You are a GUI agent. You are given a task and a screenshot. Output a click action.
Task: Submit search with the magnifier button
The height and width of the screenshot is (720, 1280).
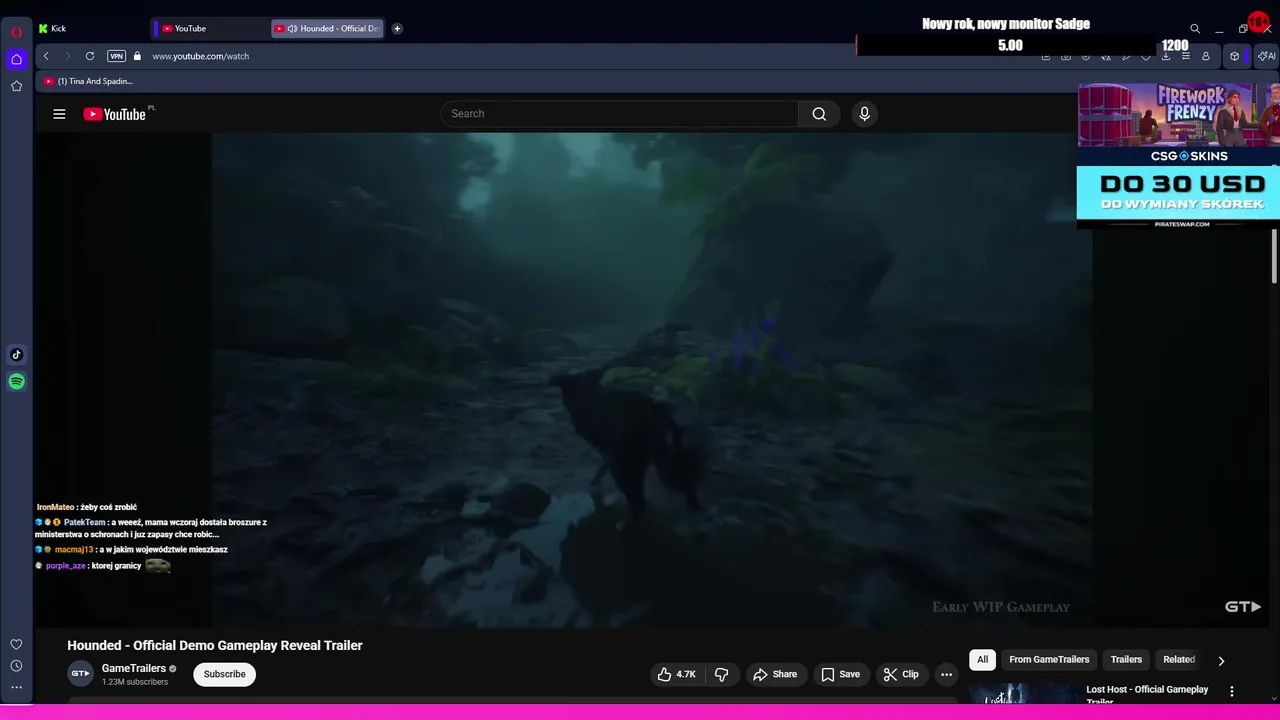pos(819,114)
